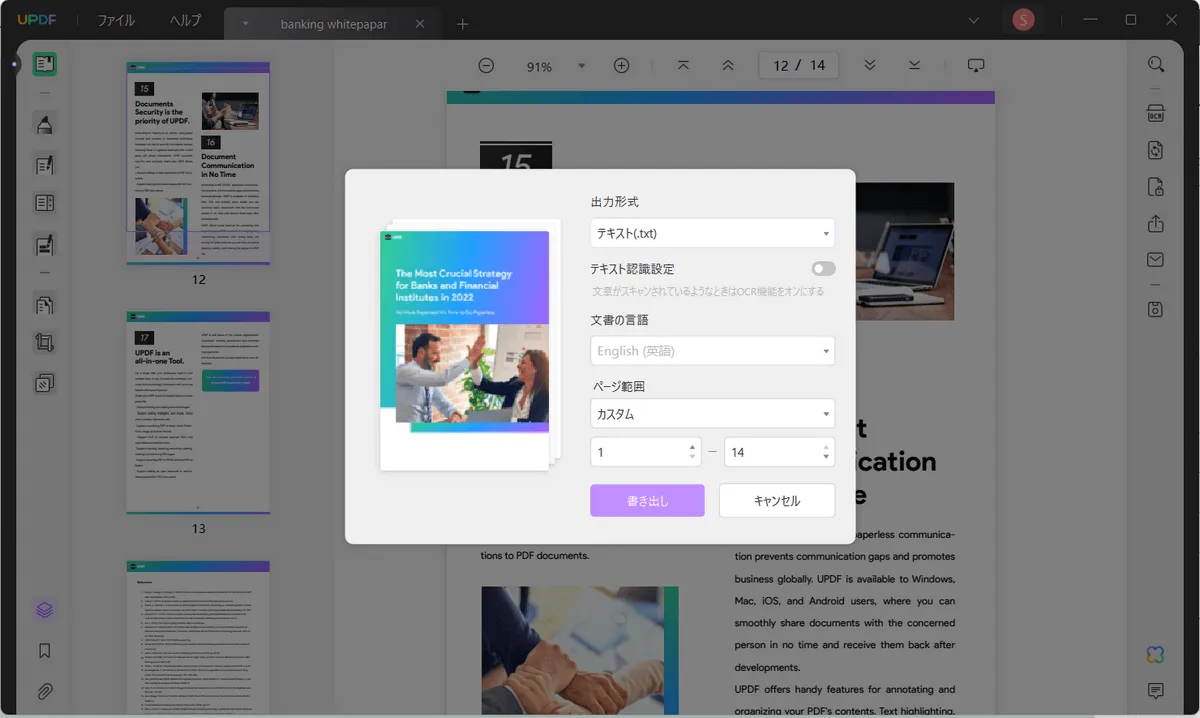Select the page 13 thumbnail
The width and height of the screenshot is (1200, 718).
tap(198, 412)
